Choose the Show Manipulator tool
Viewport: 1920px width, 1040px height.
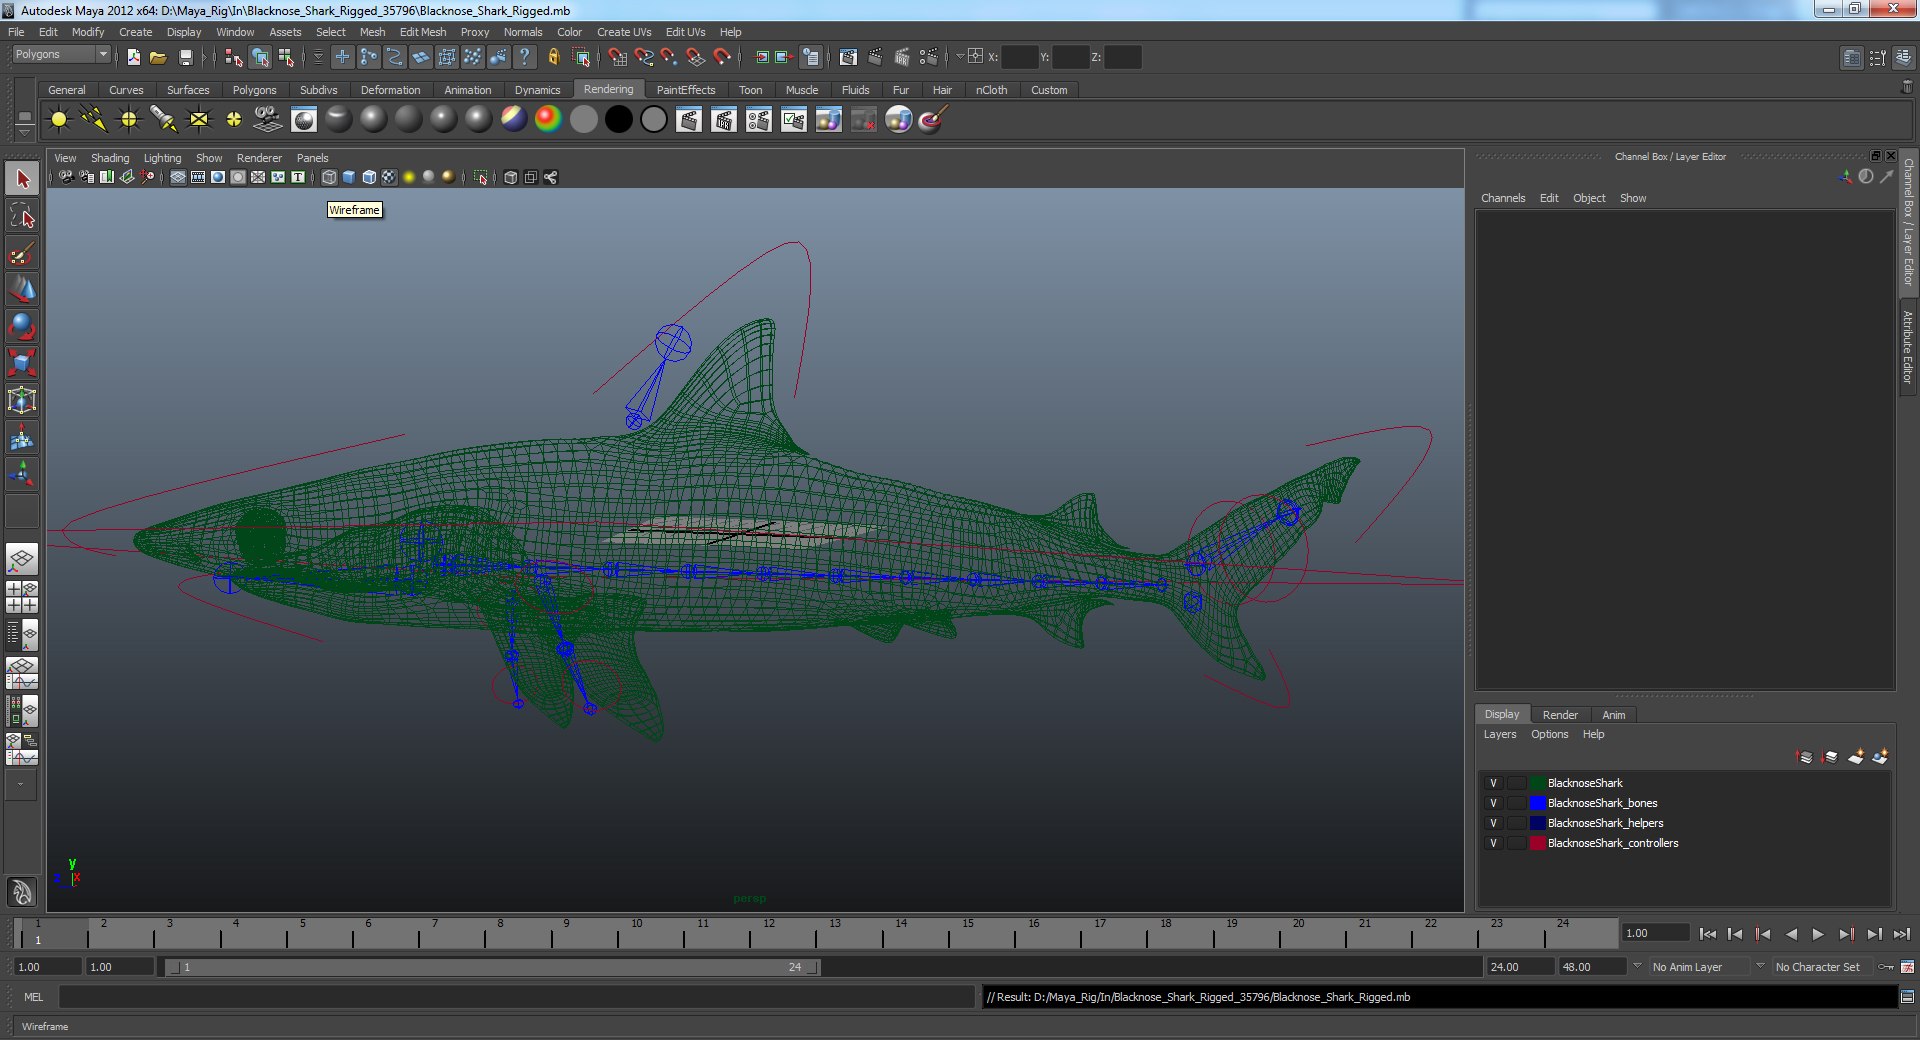22,475
